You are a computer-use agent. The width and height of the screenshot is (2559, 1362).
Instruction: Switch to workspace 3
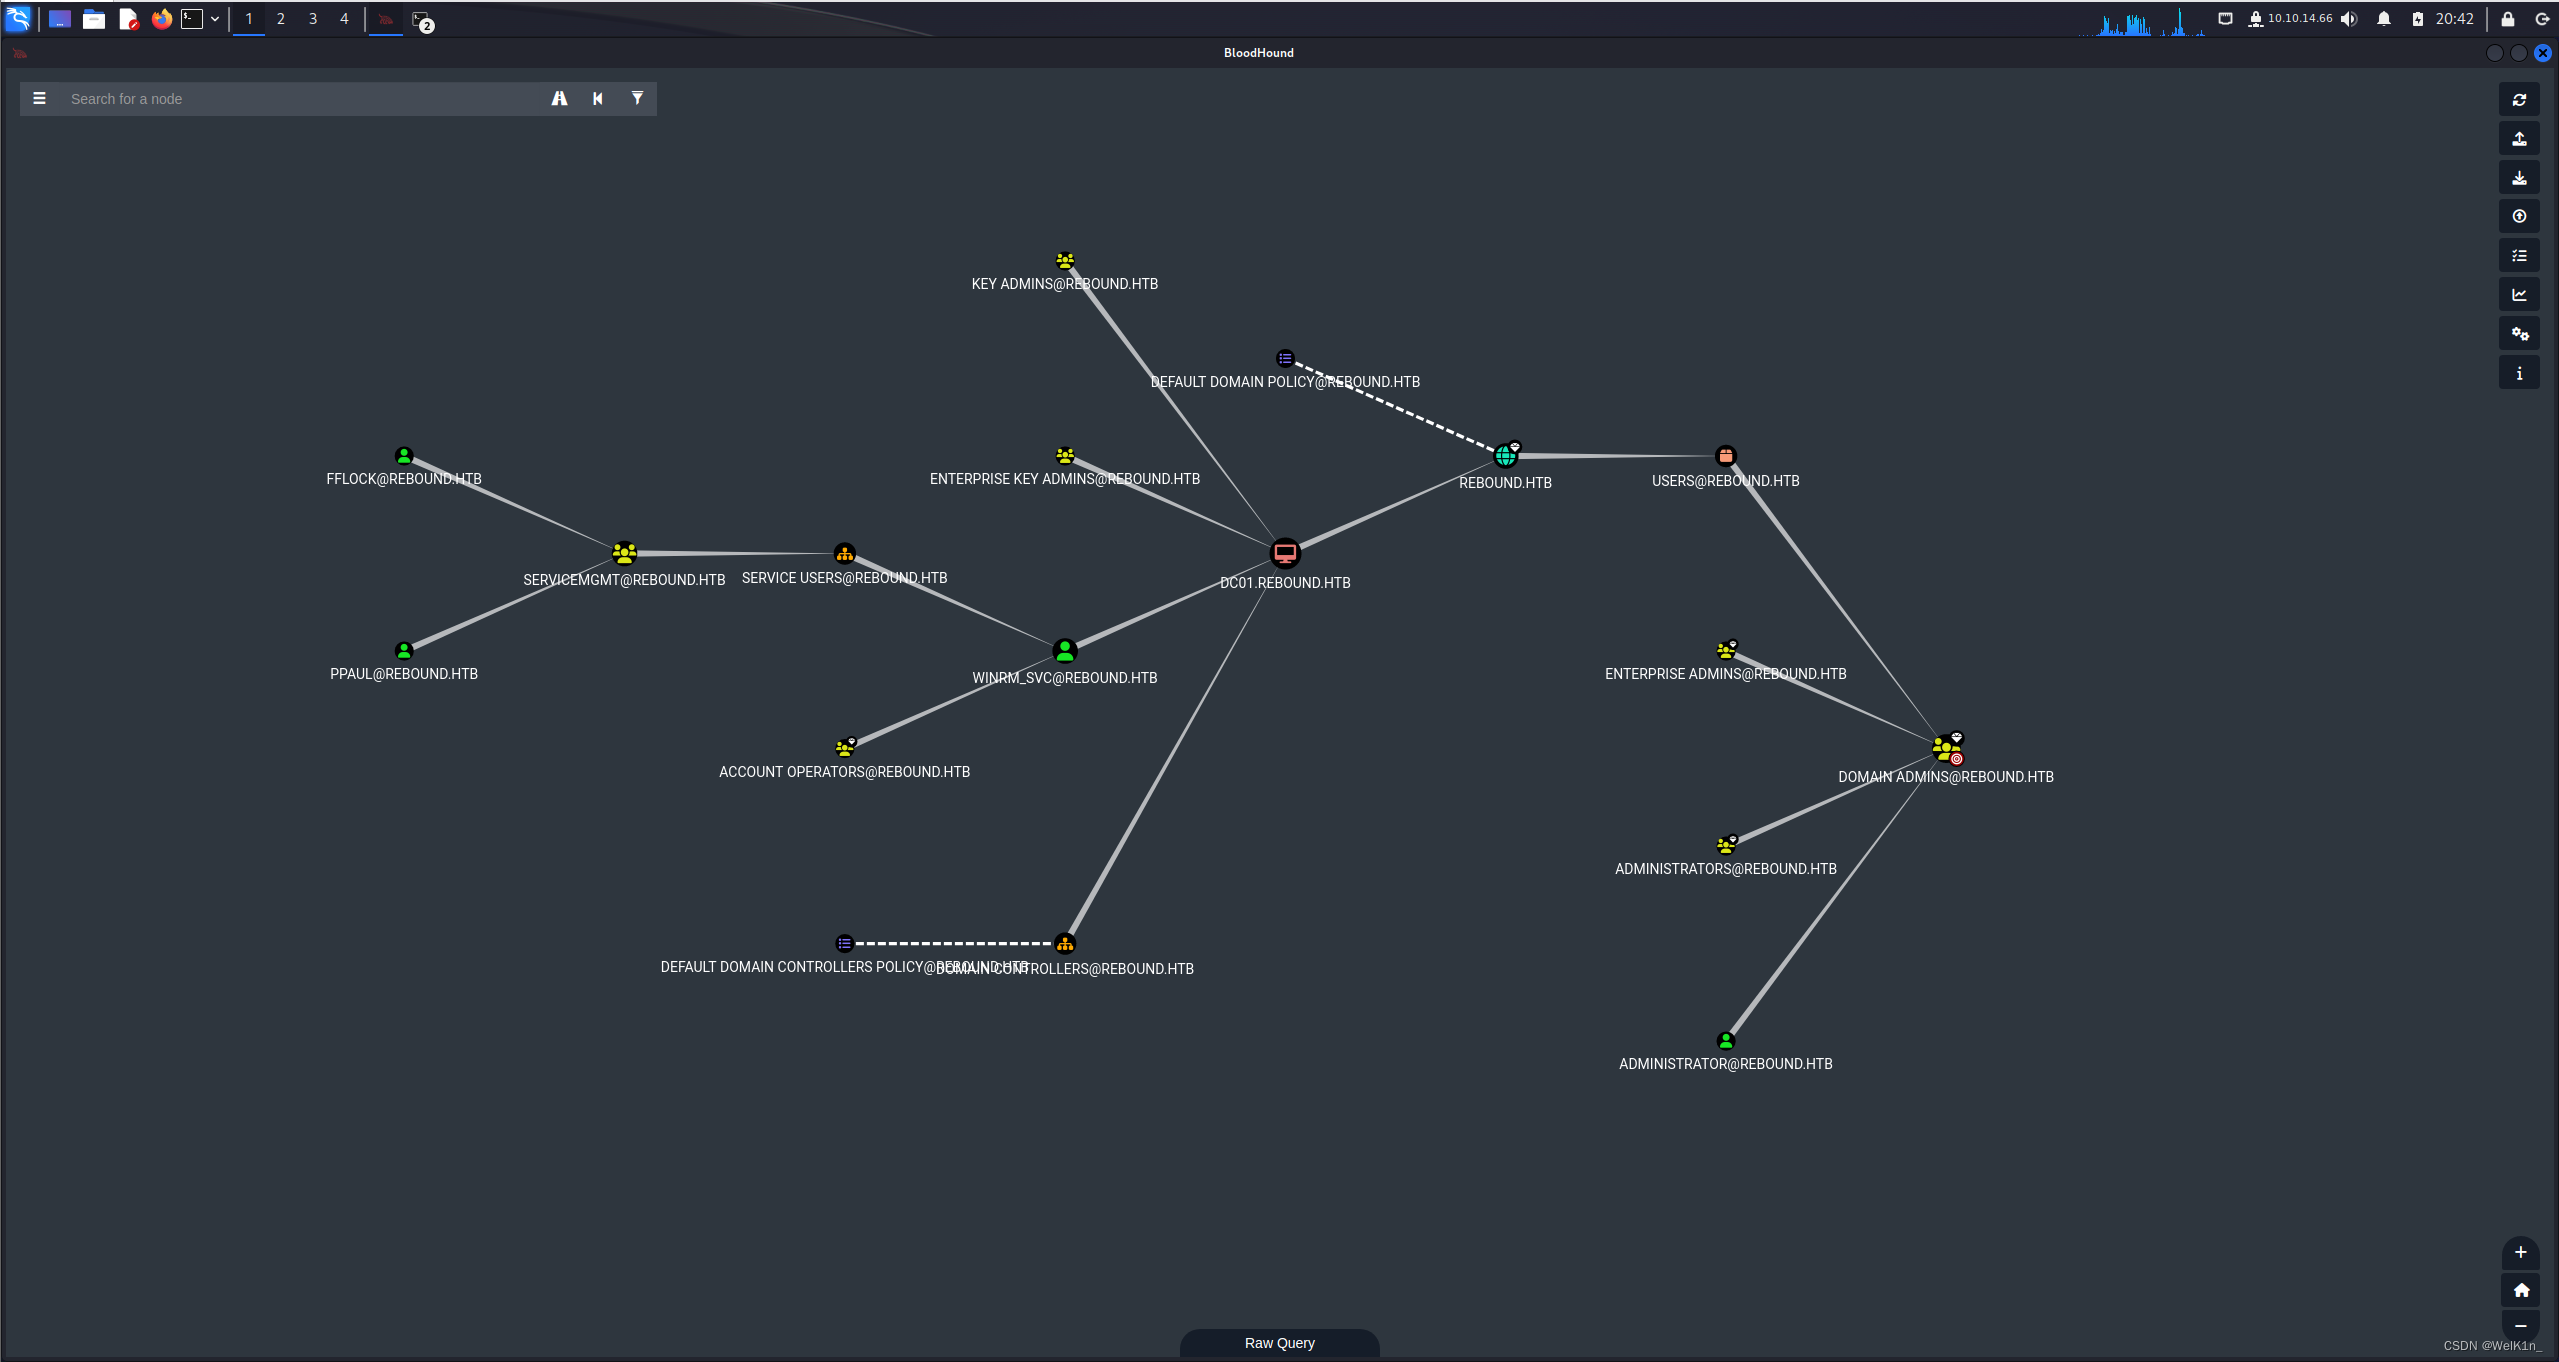pyautogui.click(x=313, y=19)
